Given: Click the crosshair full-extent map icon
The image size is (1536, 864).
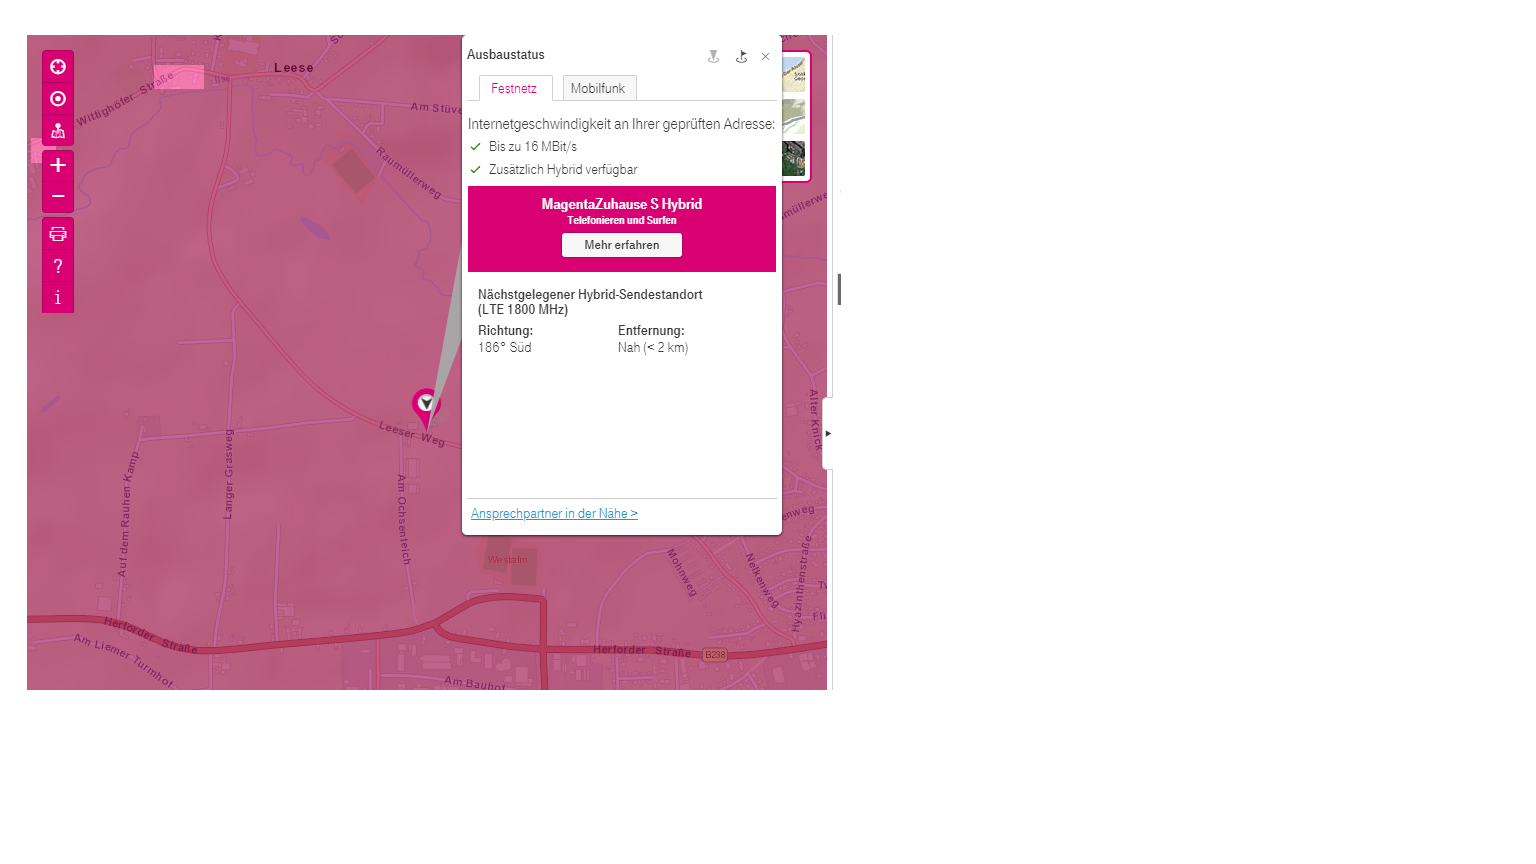Looking at the screenshot, I should (58, 67).
